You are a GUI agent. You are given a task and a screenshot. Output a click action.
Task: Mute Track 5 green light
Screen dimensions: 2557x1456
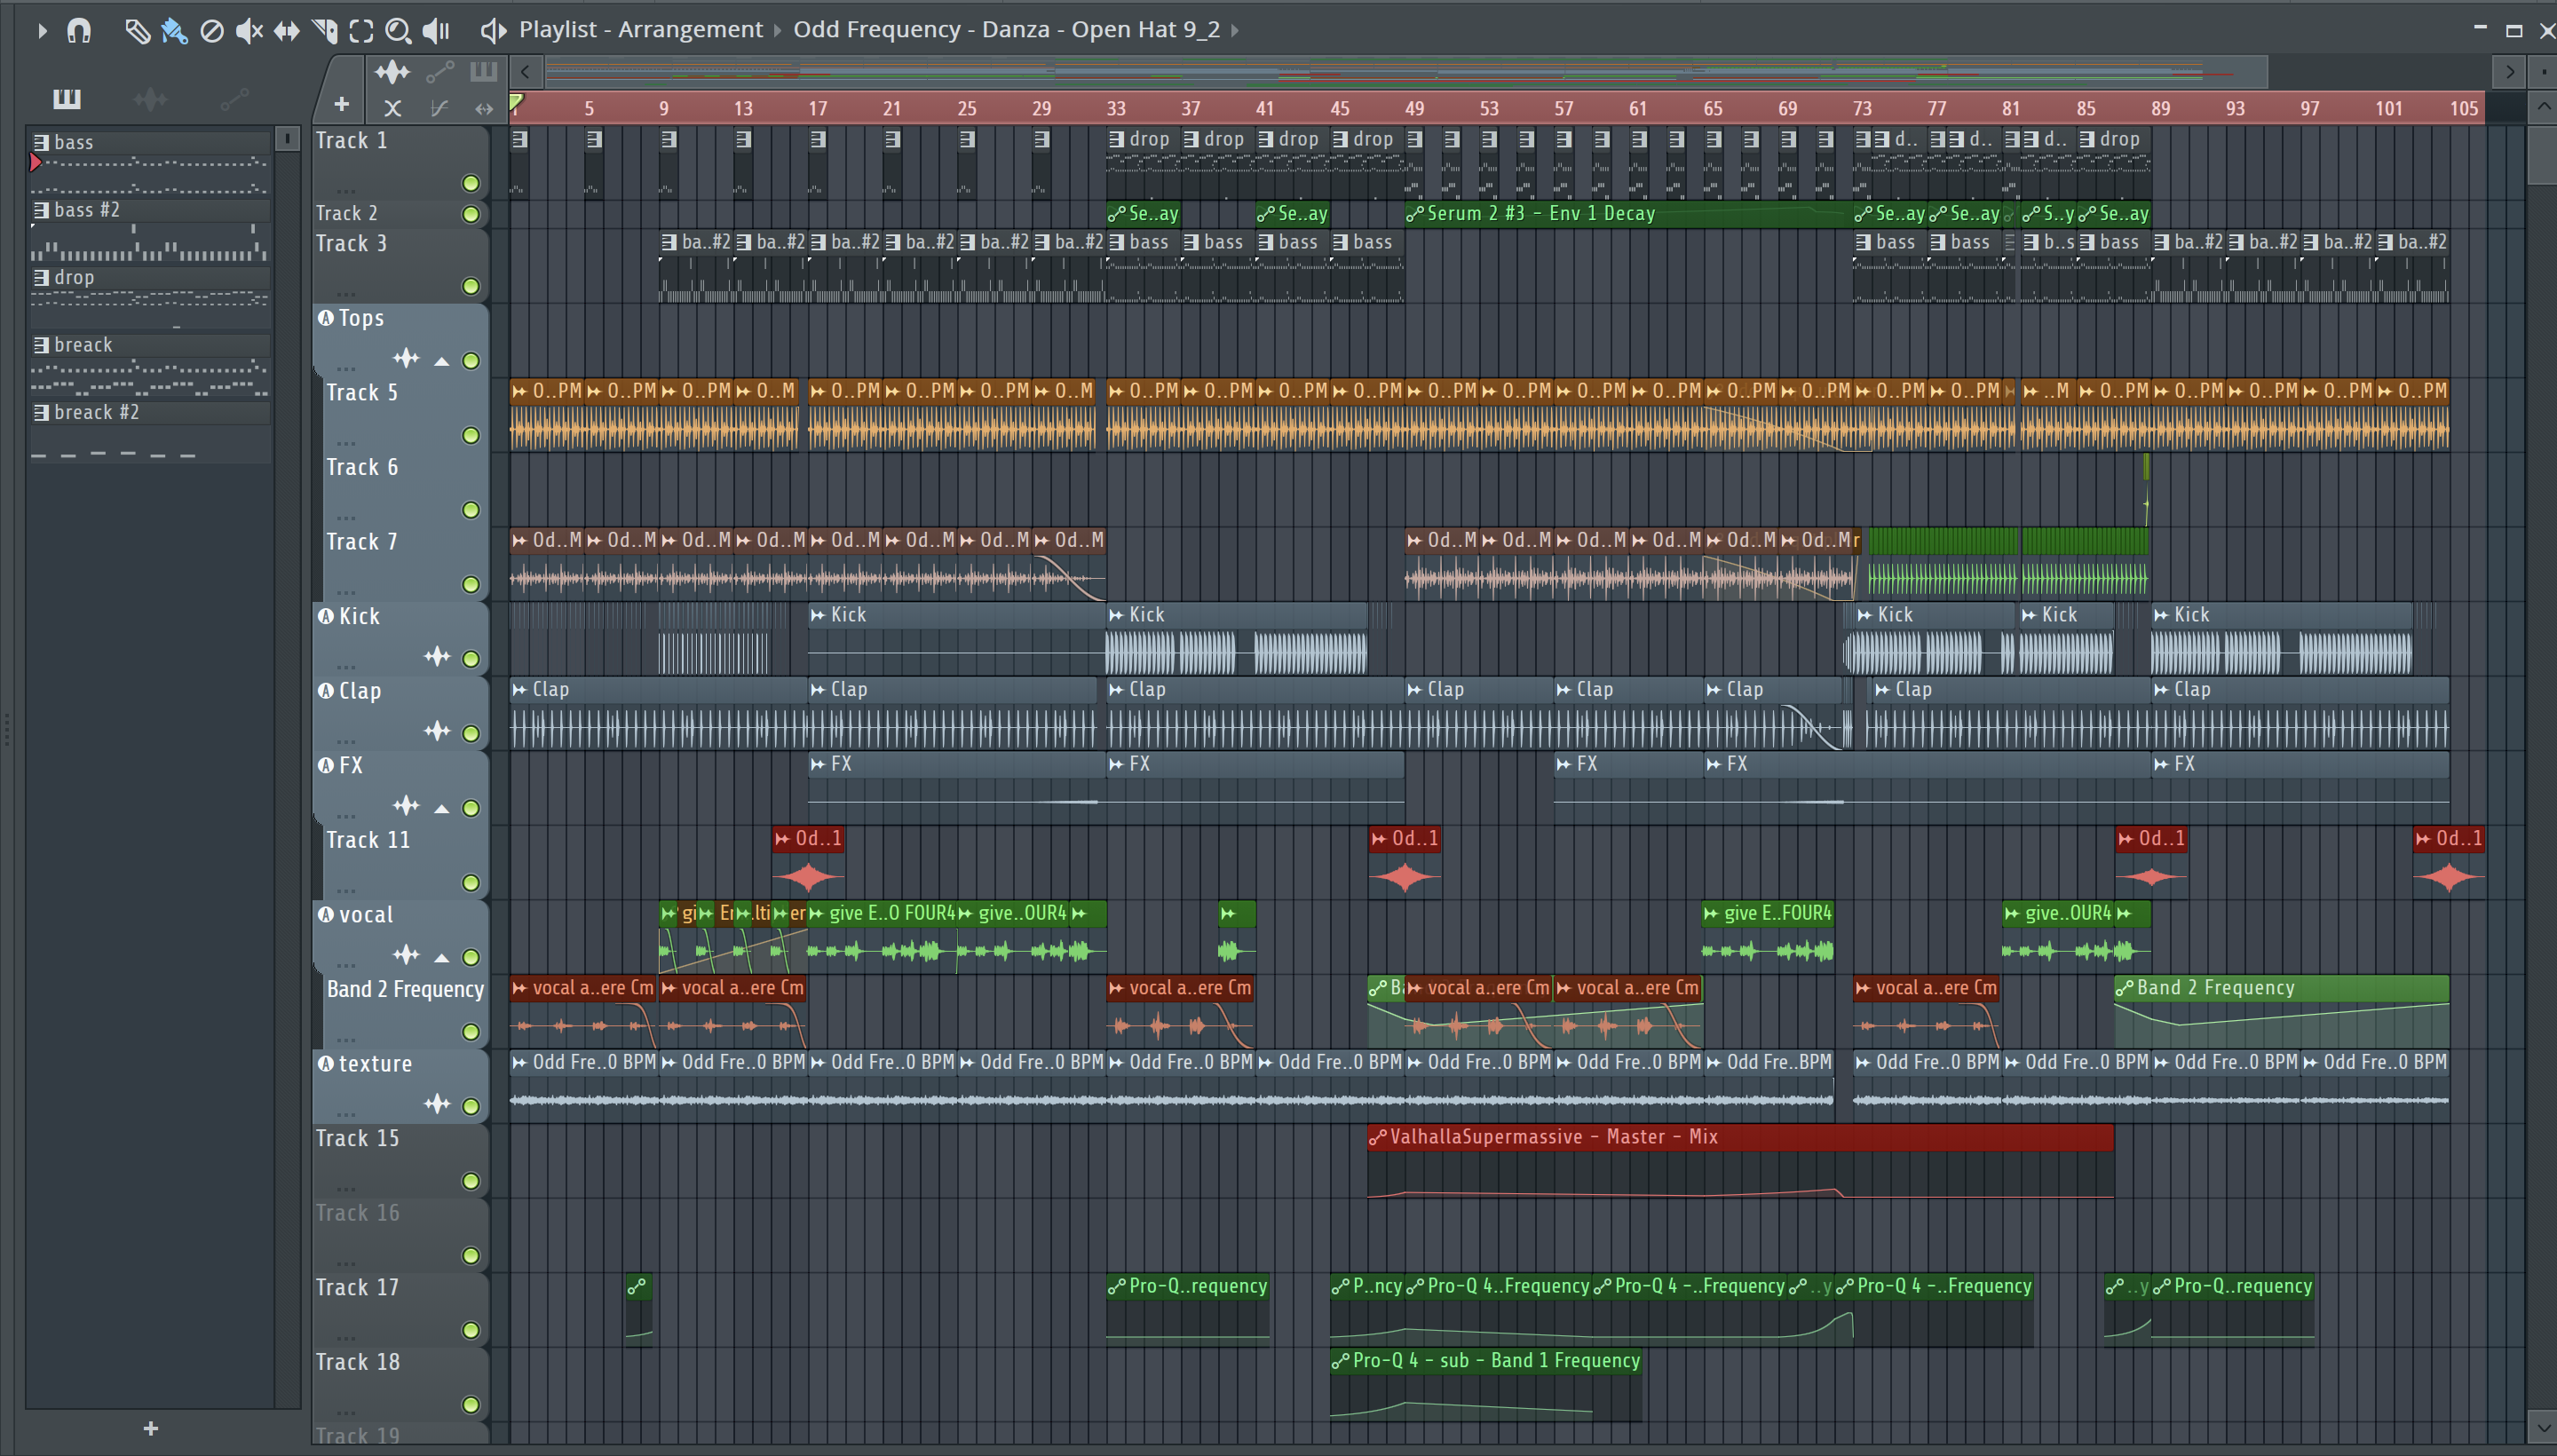pyautogui.click(x=471, y=436)
